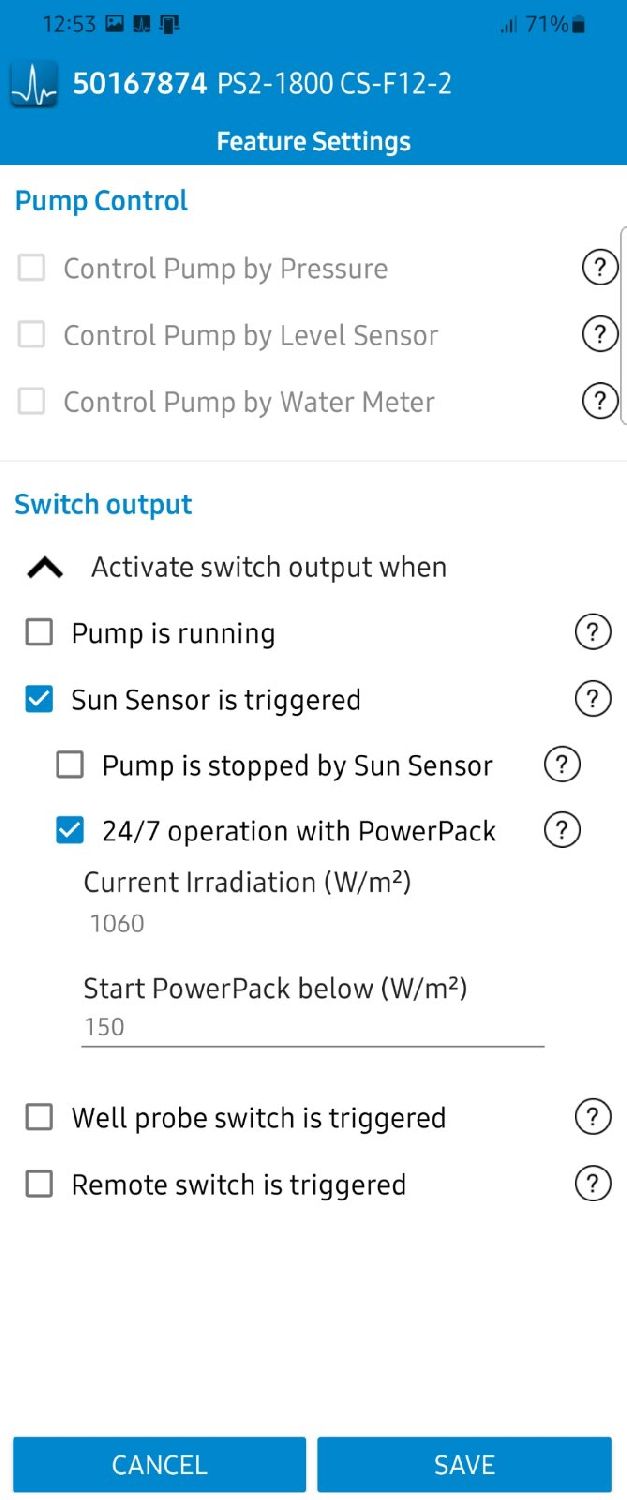Collapse the Activate switch output when section
This screenshot has height=1500, width=627.
click(46, 568)
